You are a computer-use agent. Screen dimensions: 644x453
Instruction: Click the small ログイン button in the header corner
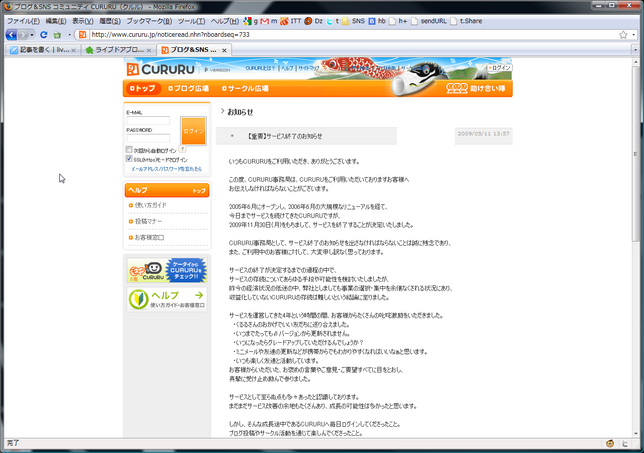click(500, 68)
